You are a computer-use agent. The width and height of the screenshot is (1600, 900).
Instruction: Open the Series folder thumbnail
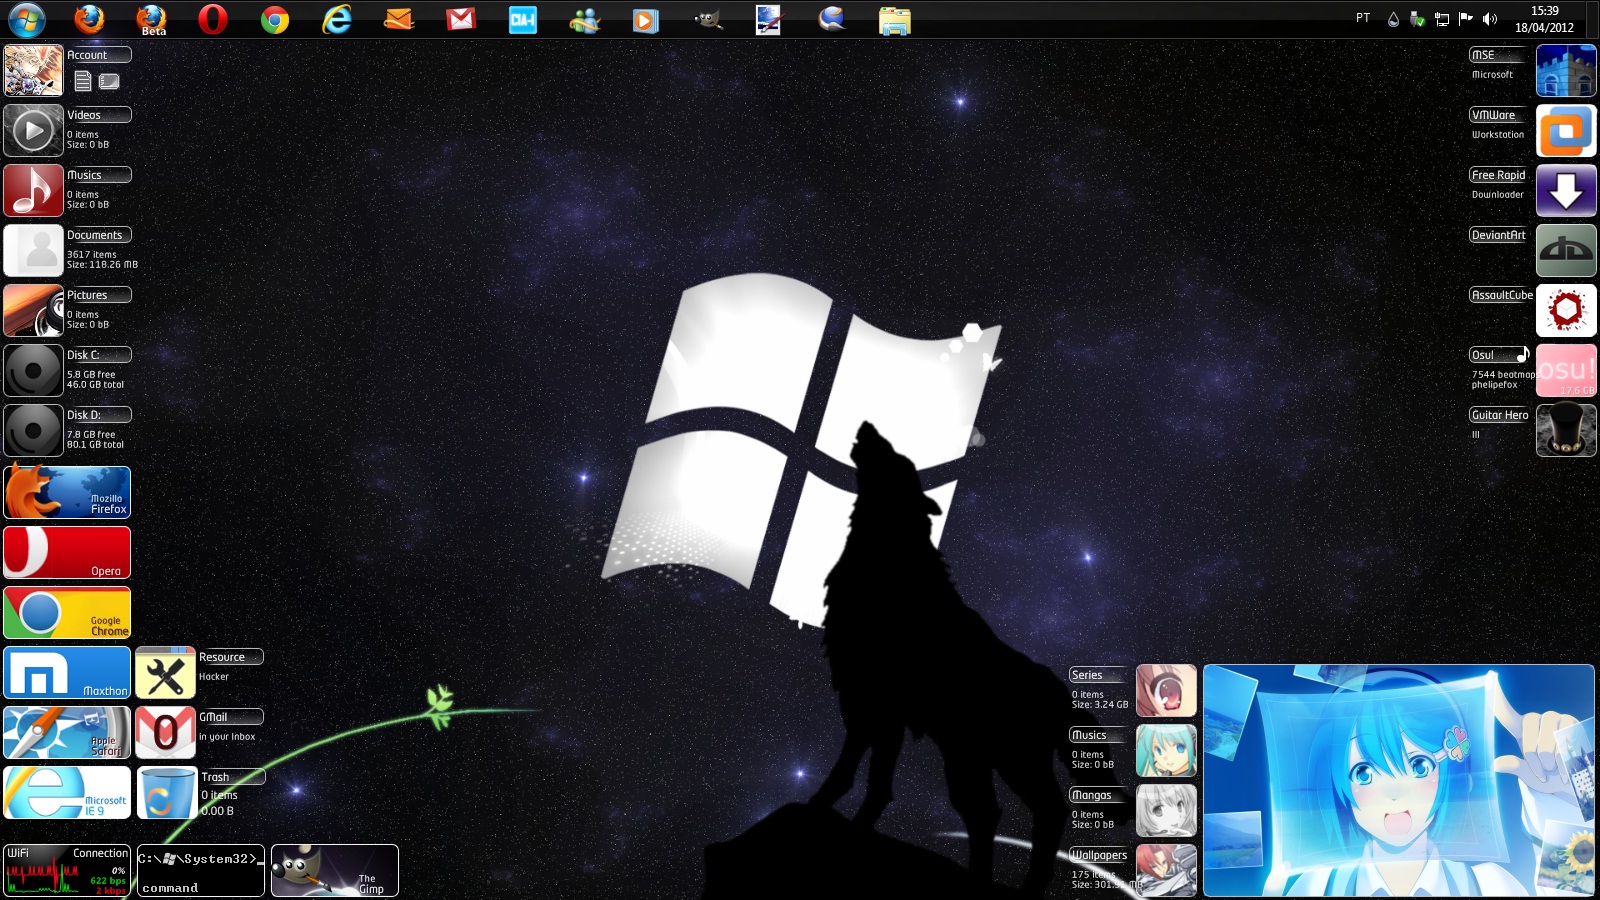click(1166, 690)
